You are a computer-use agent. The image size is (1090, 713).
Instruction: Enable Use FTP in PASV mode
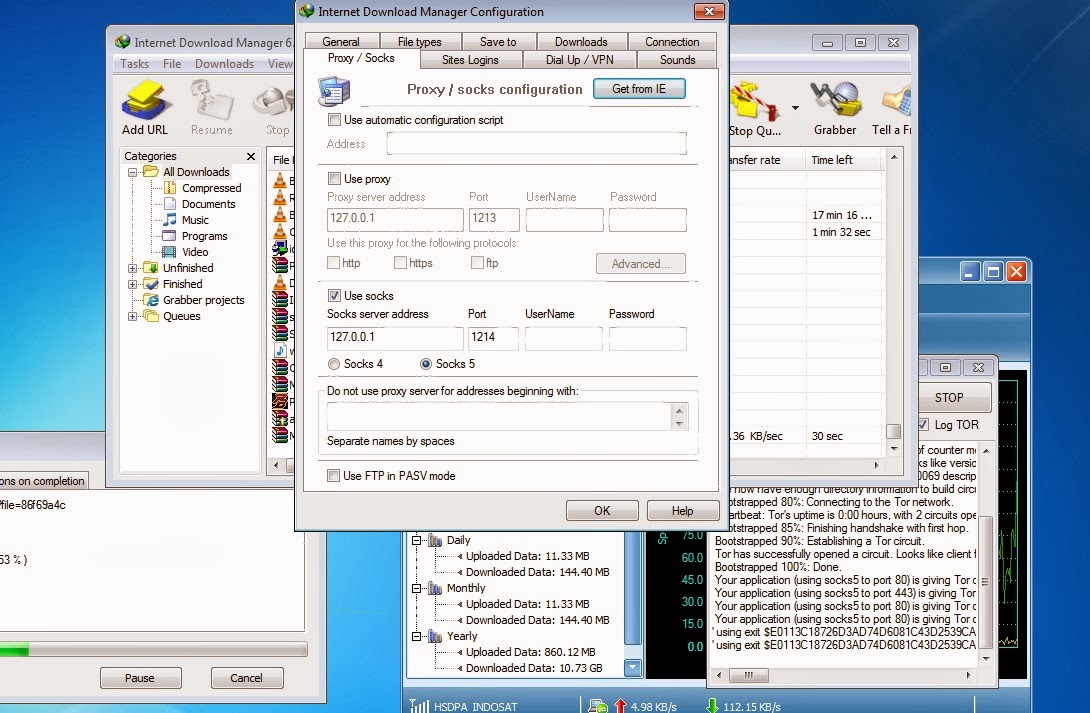(334, 475)
